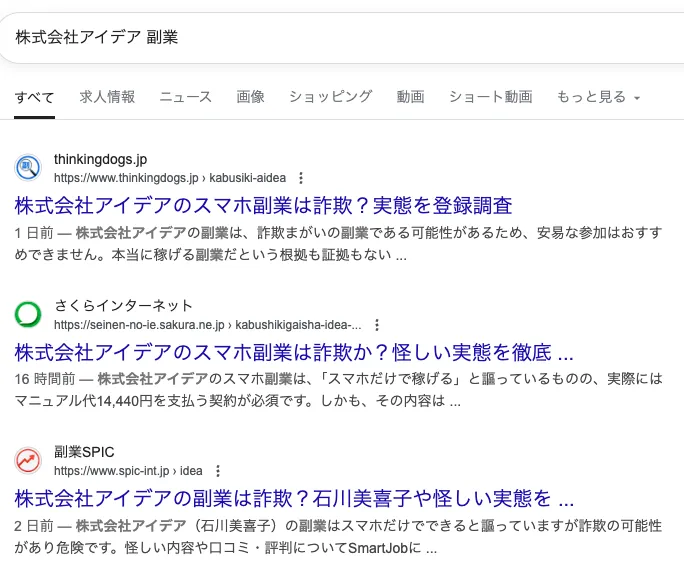The height and width of the screenshot is (579, 684).
Task: Click the https://seinen-no-ie.sakura.ne.jp URL
Action: 208,325
